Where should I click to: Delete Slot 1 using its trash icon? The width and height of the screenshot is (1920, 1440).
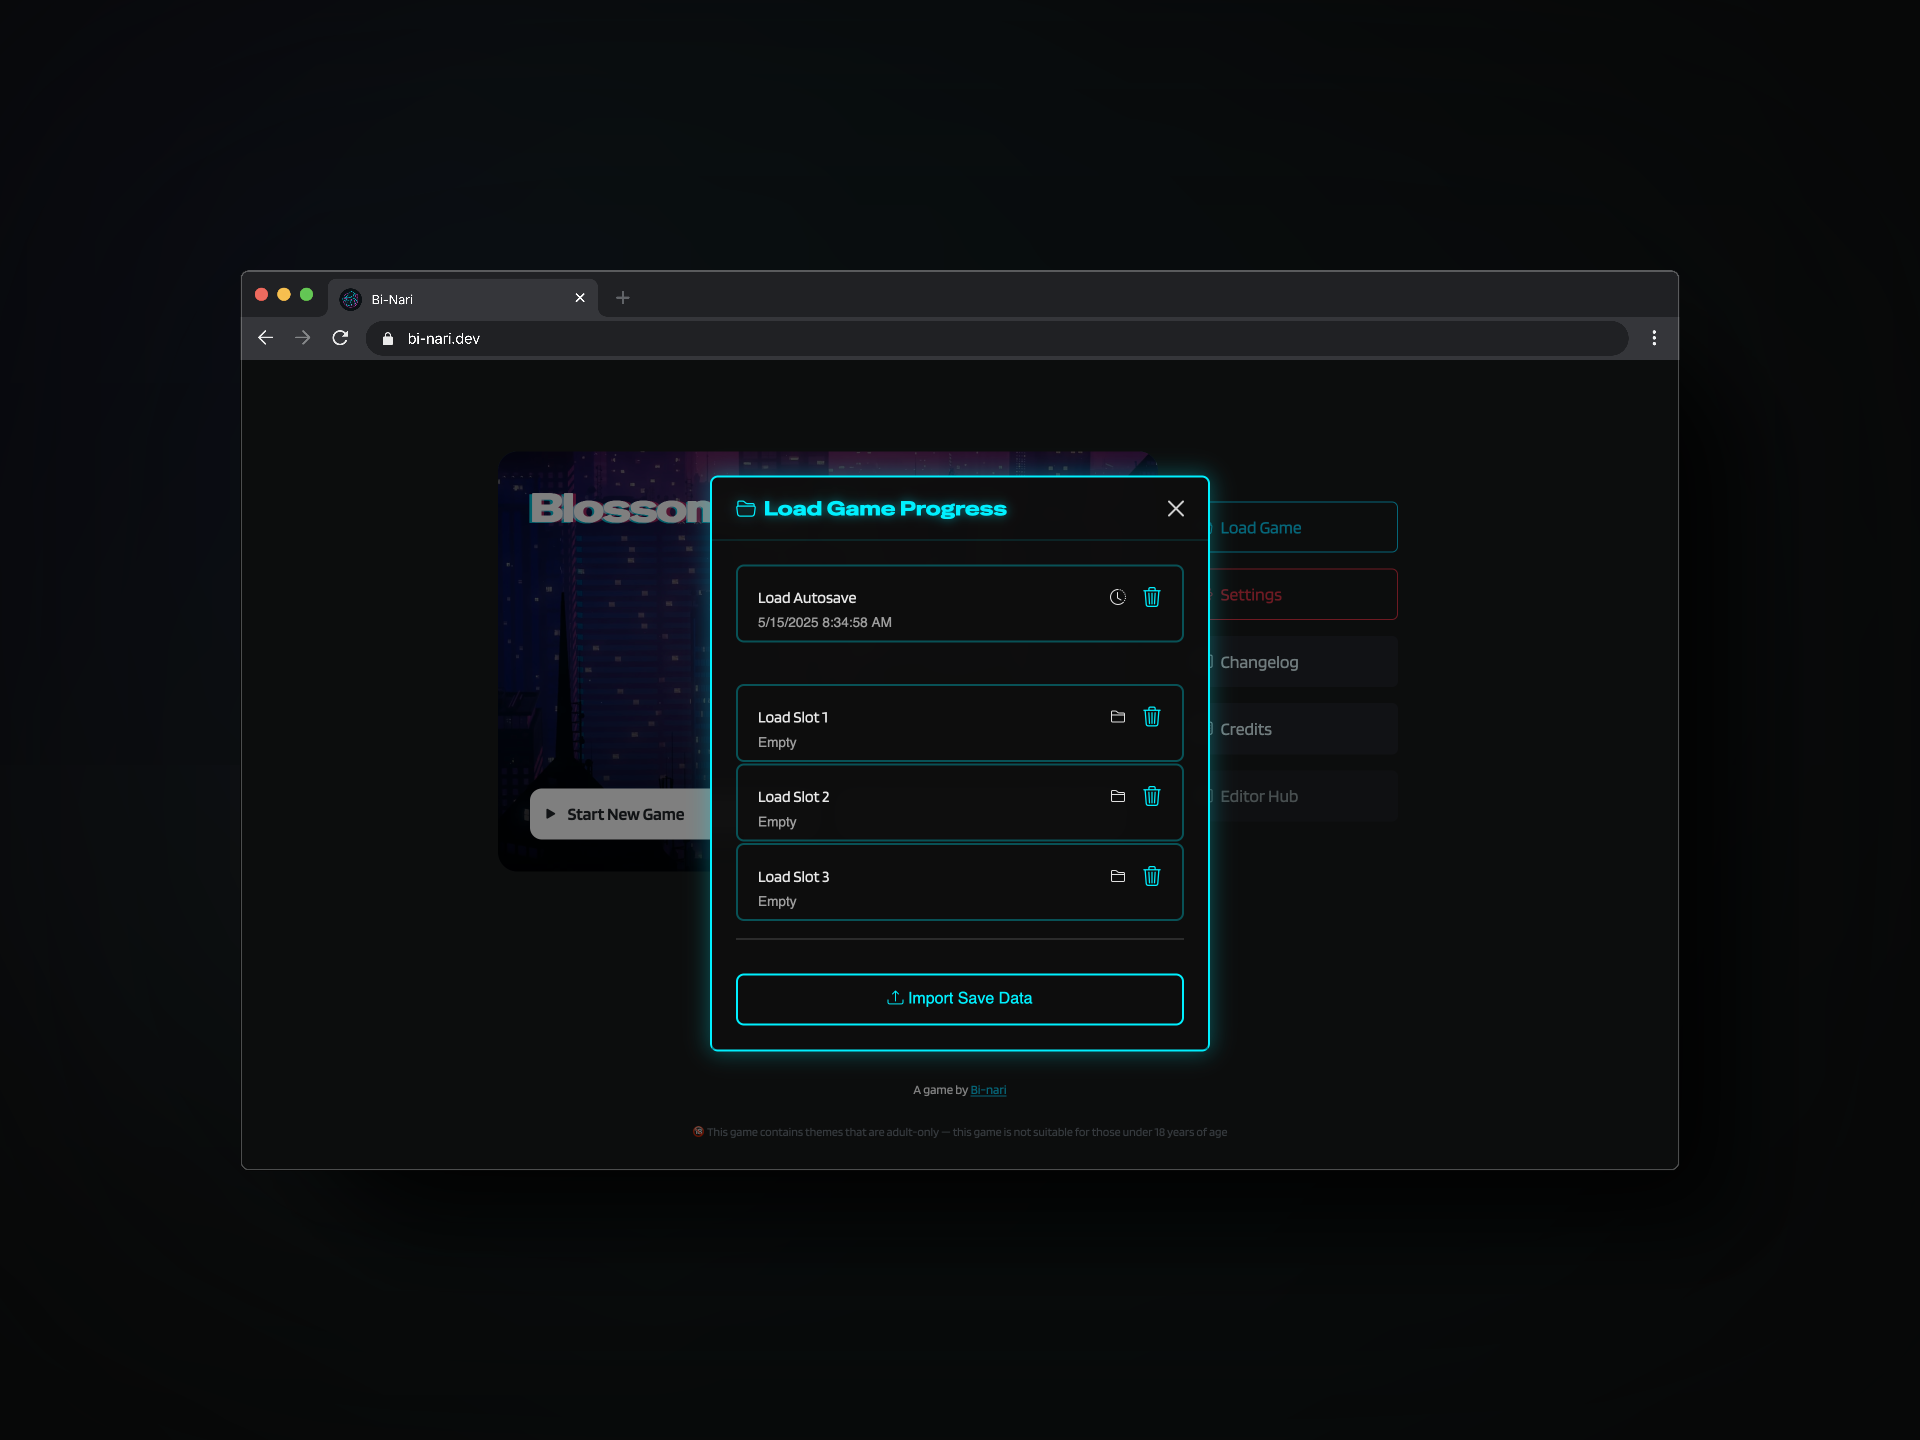(x=1152, y=717)
